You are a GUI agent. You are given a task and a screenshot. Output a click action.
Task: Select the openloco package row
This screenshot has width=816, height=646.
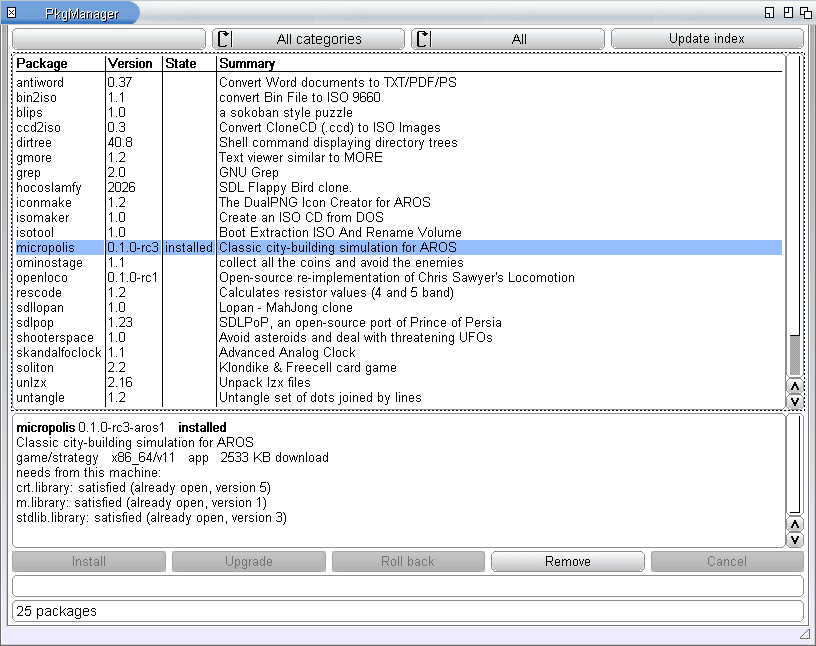(399, 277)
